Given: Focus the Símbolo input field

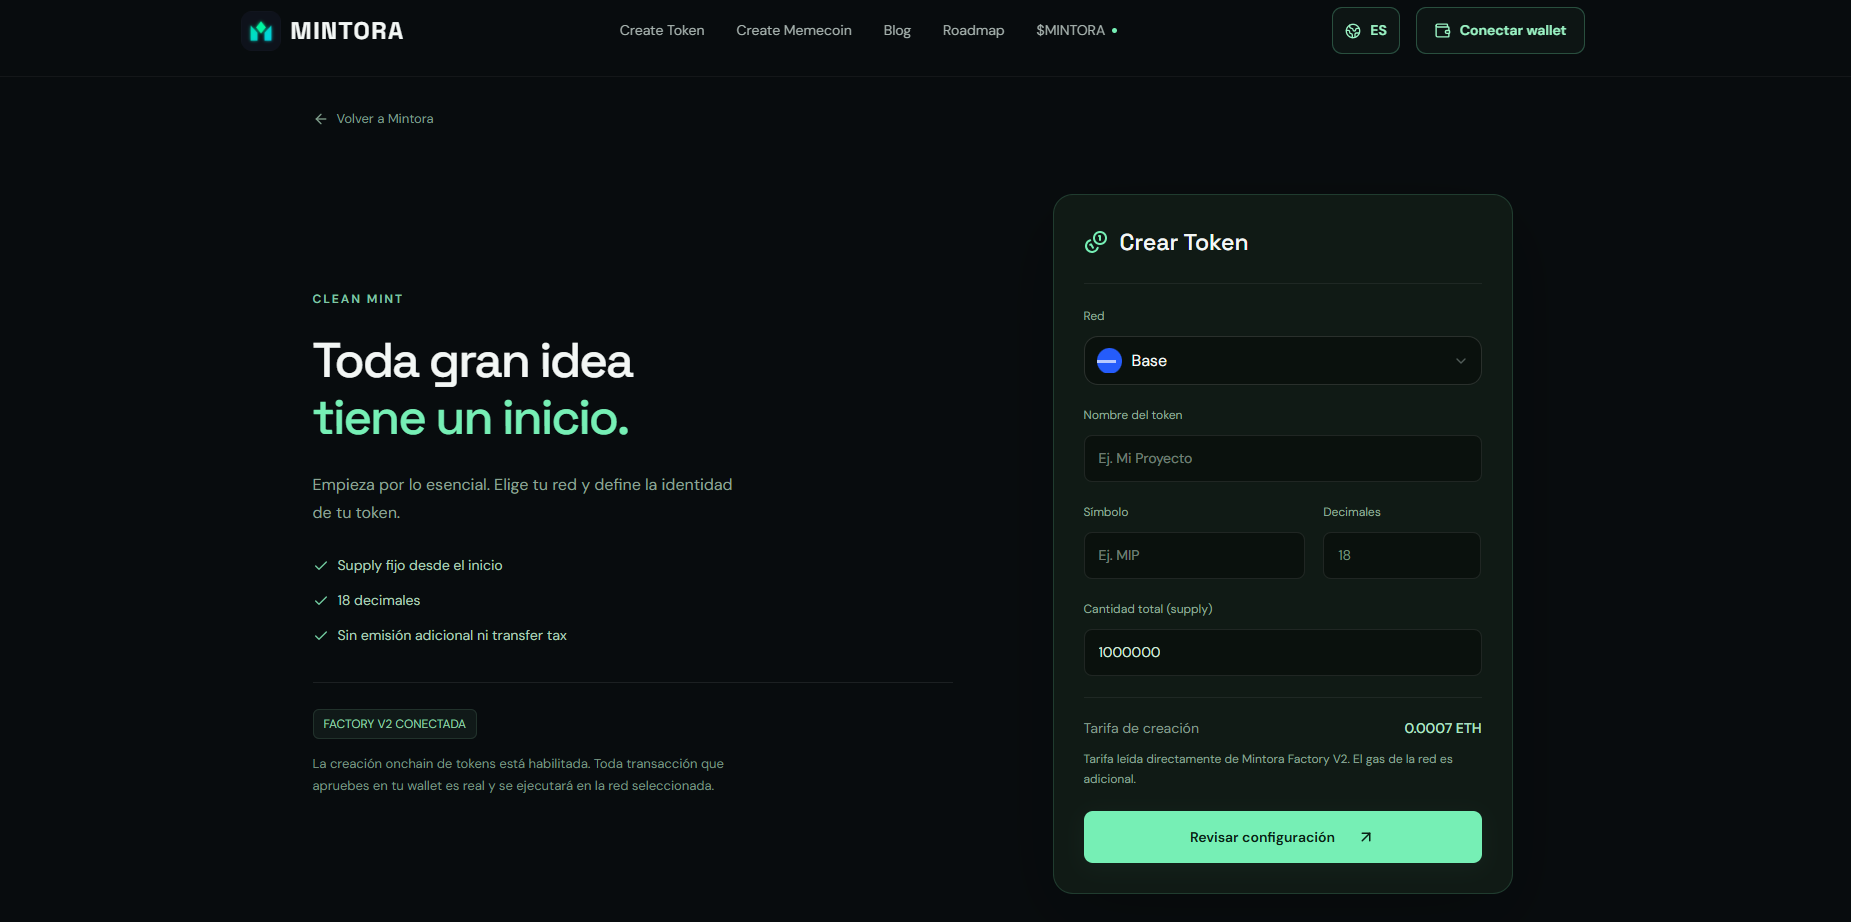Looking at the screenshot, I should pos(1194,555).
